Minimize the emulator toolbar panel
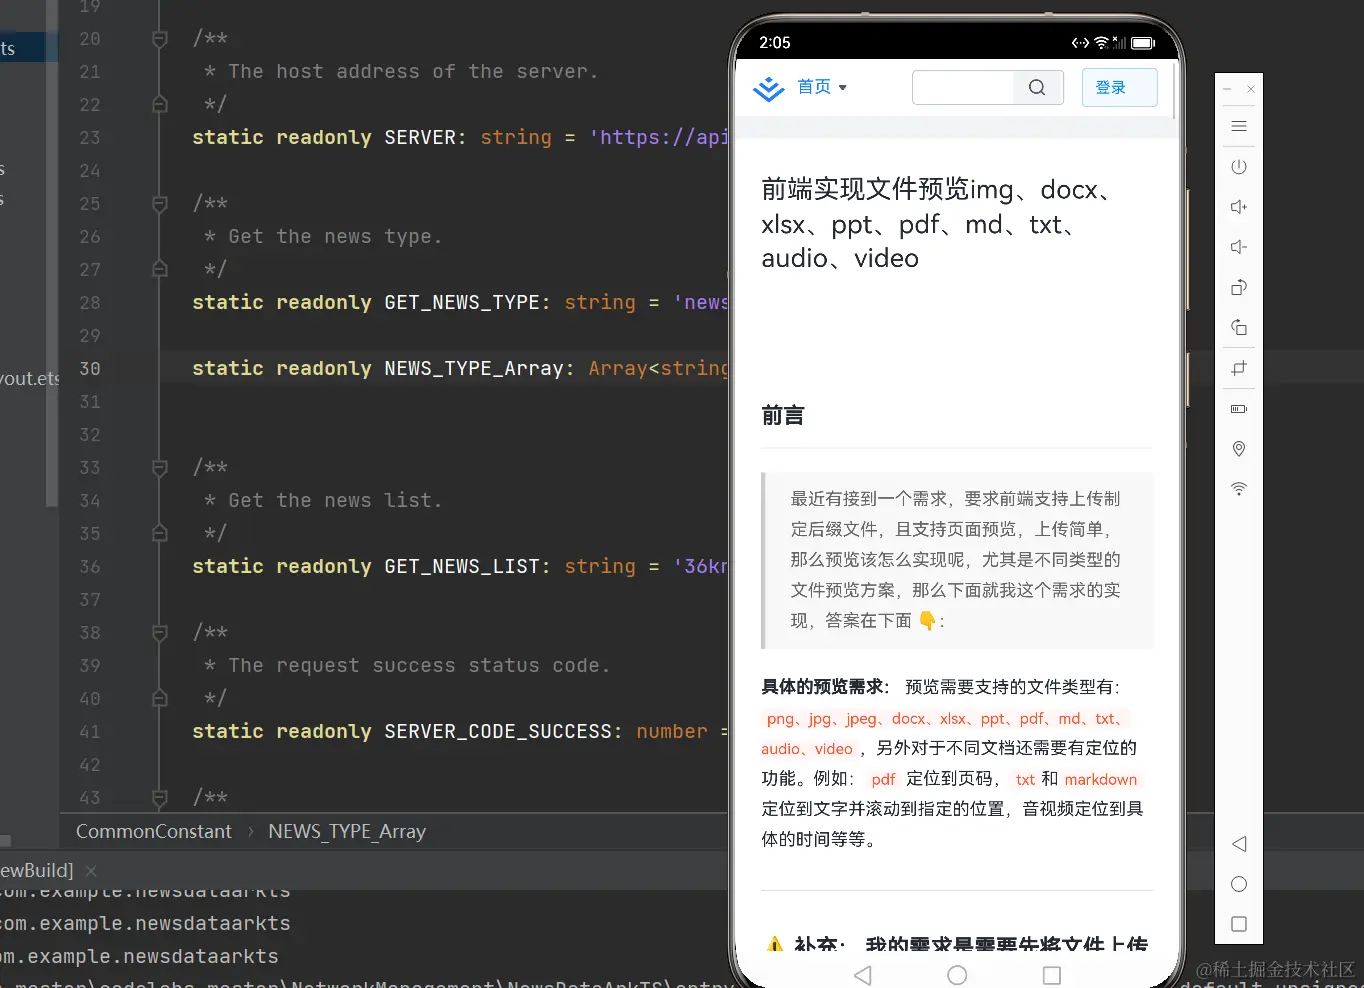 click(x=1227, y=89)
